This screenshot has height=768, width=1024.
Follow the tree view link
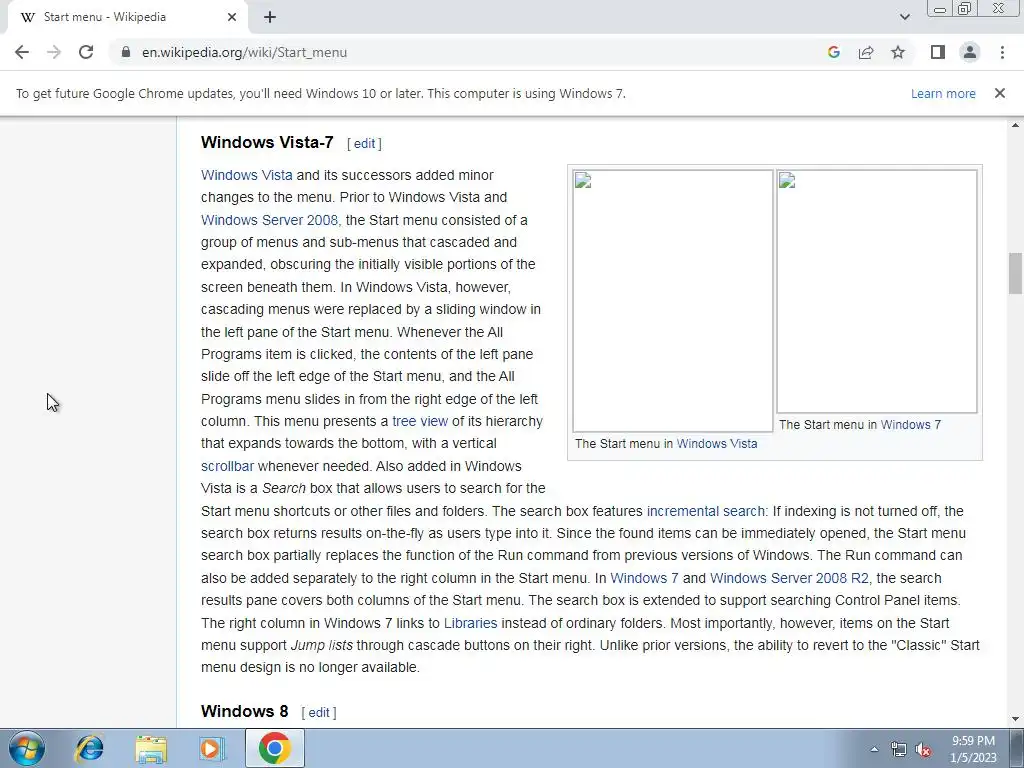(x=420, y=421)
